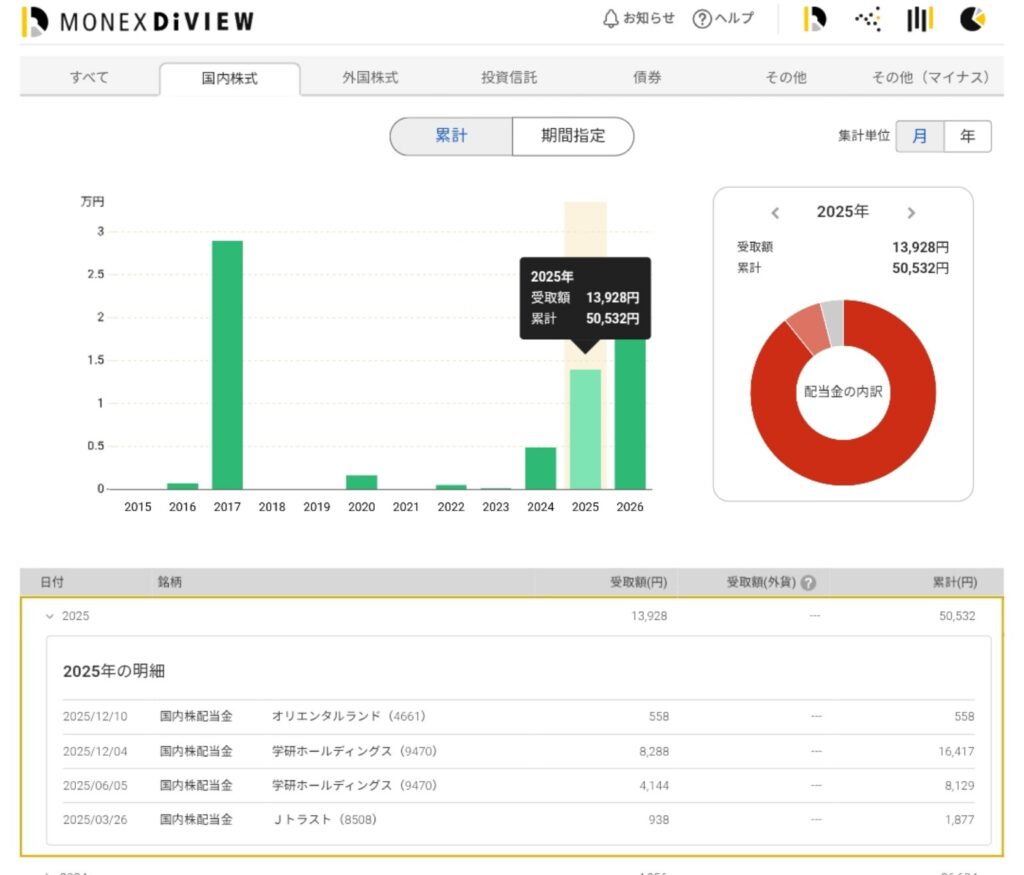
Task: Select the 国内株式 tab
Action: (x=230, y=79)
